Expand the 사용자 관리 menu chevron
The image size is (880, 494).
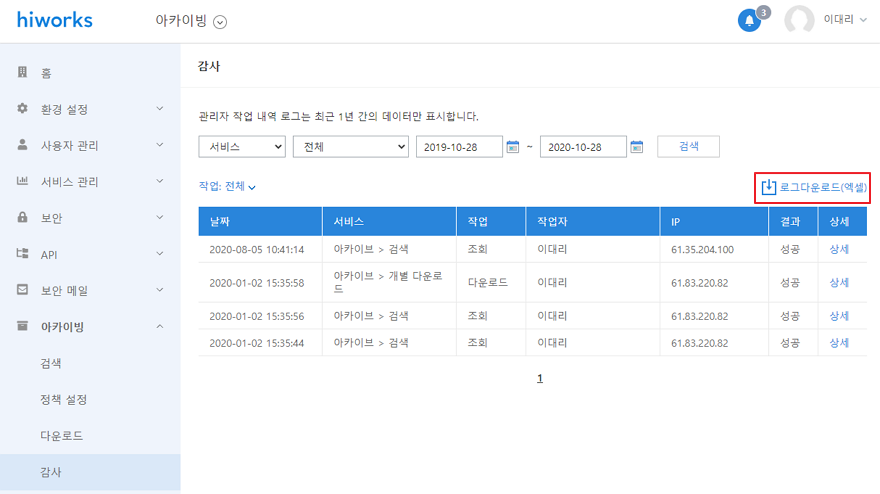[x=160, y=145]
